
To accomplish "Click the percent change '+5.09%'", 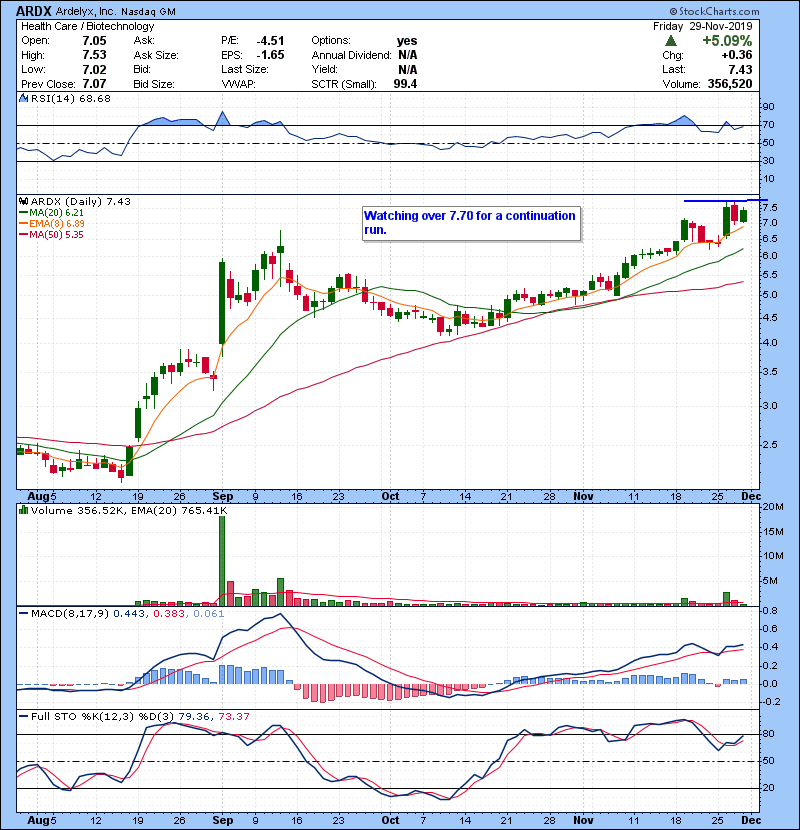I will click(727, 41).
